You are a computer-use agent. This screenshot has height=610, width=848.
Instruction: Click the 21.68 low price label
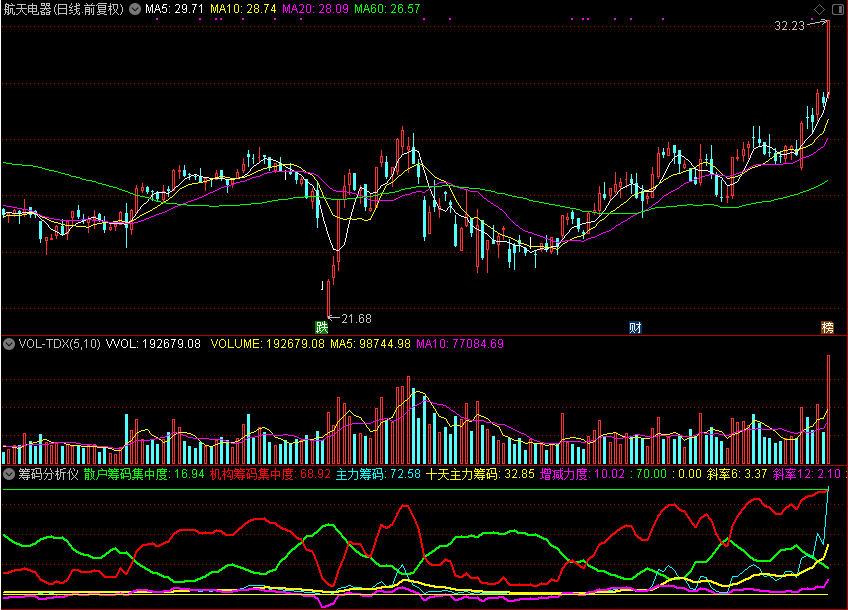(x=356, y=319)
